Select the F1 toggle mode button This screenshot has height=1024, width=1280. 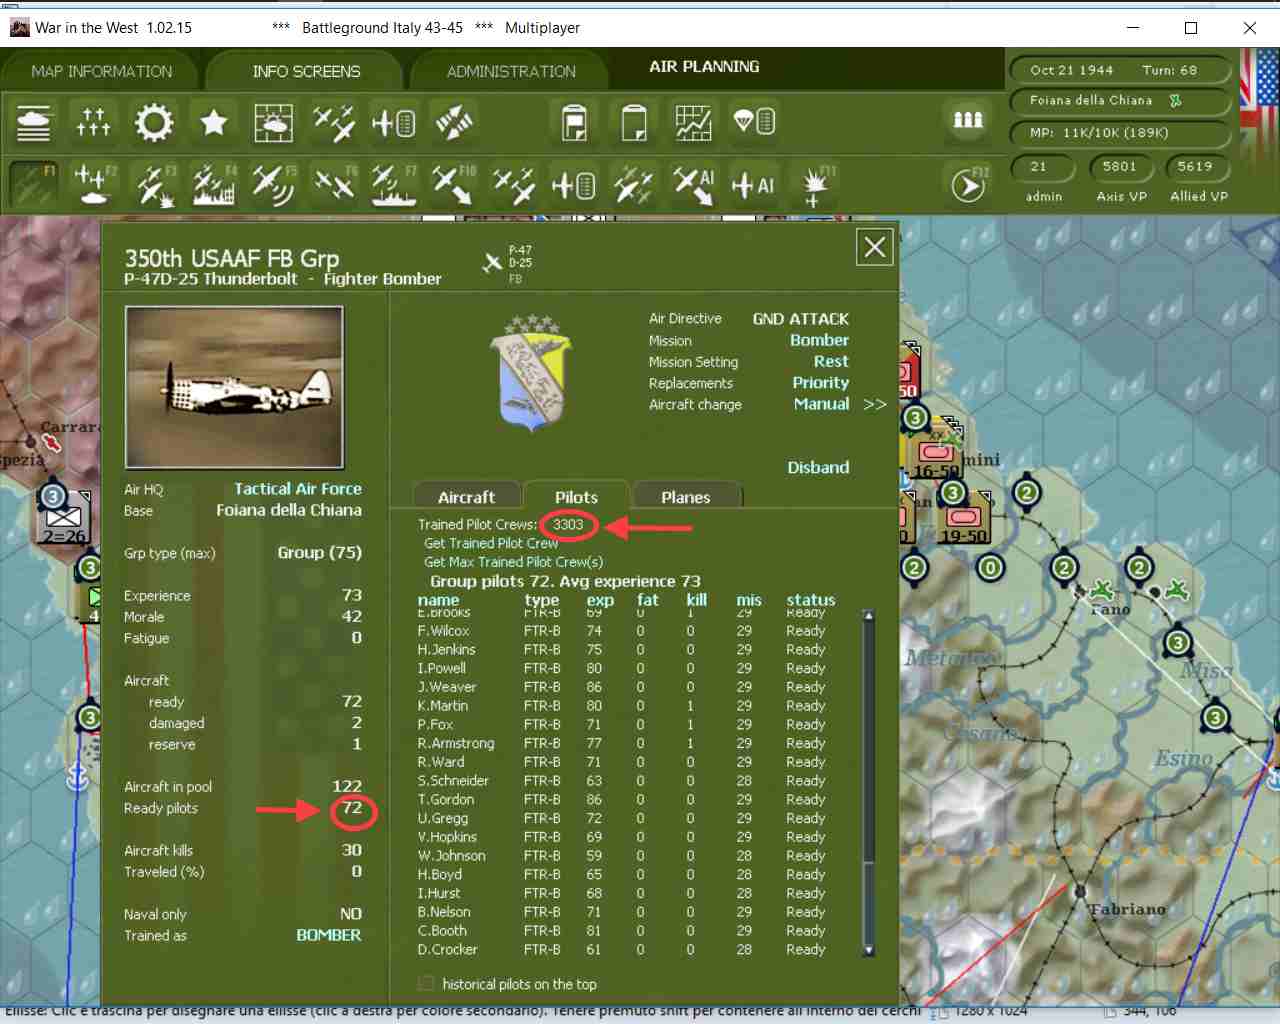(x=34, y=184)
